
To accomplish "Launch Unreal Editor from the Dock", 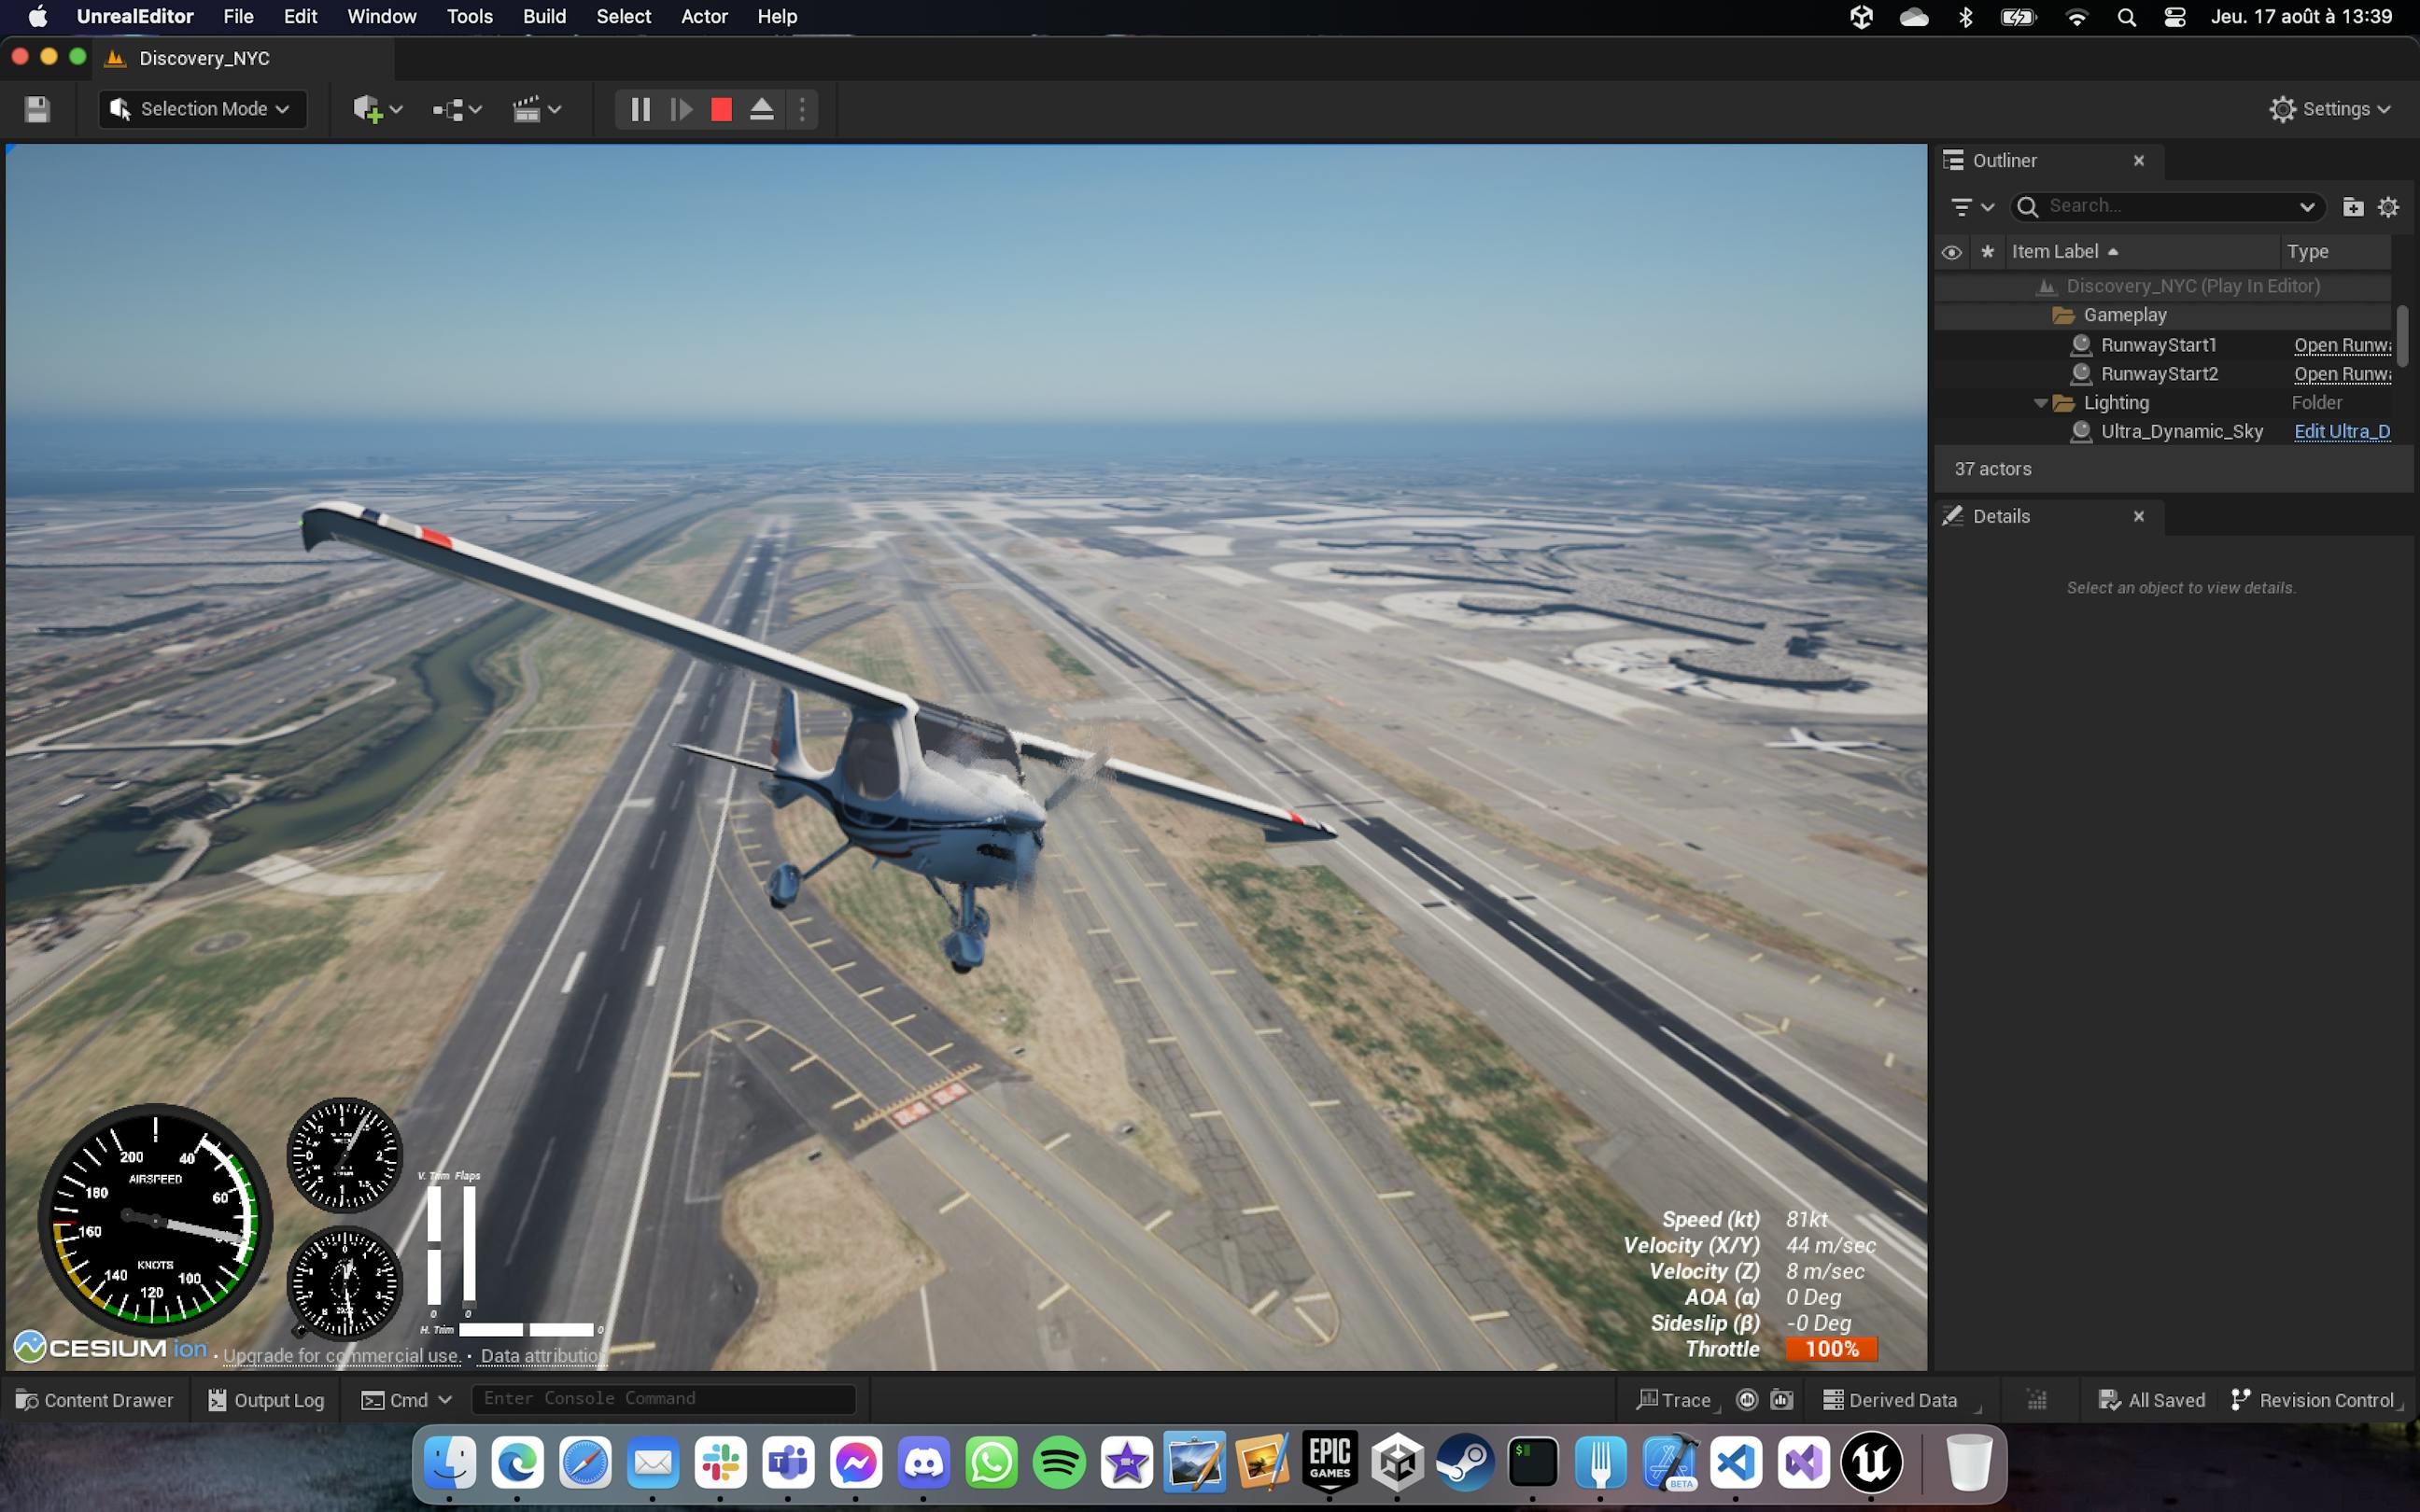I will pos(1871,1462).
